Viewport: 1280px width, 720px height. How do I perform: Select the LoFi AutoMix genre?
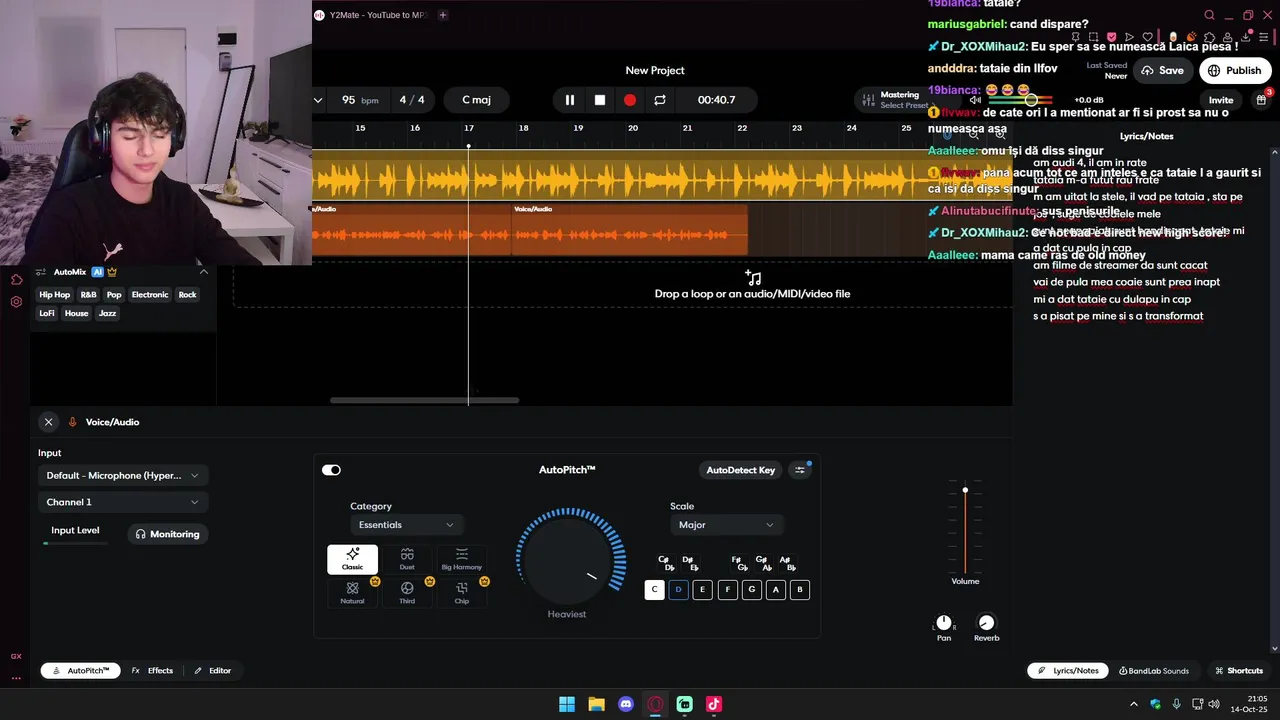click(47, 314)
